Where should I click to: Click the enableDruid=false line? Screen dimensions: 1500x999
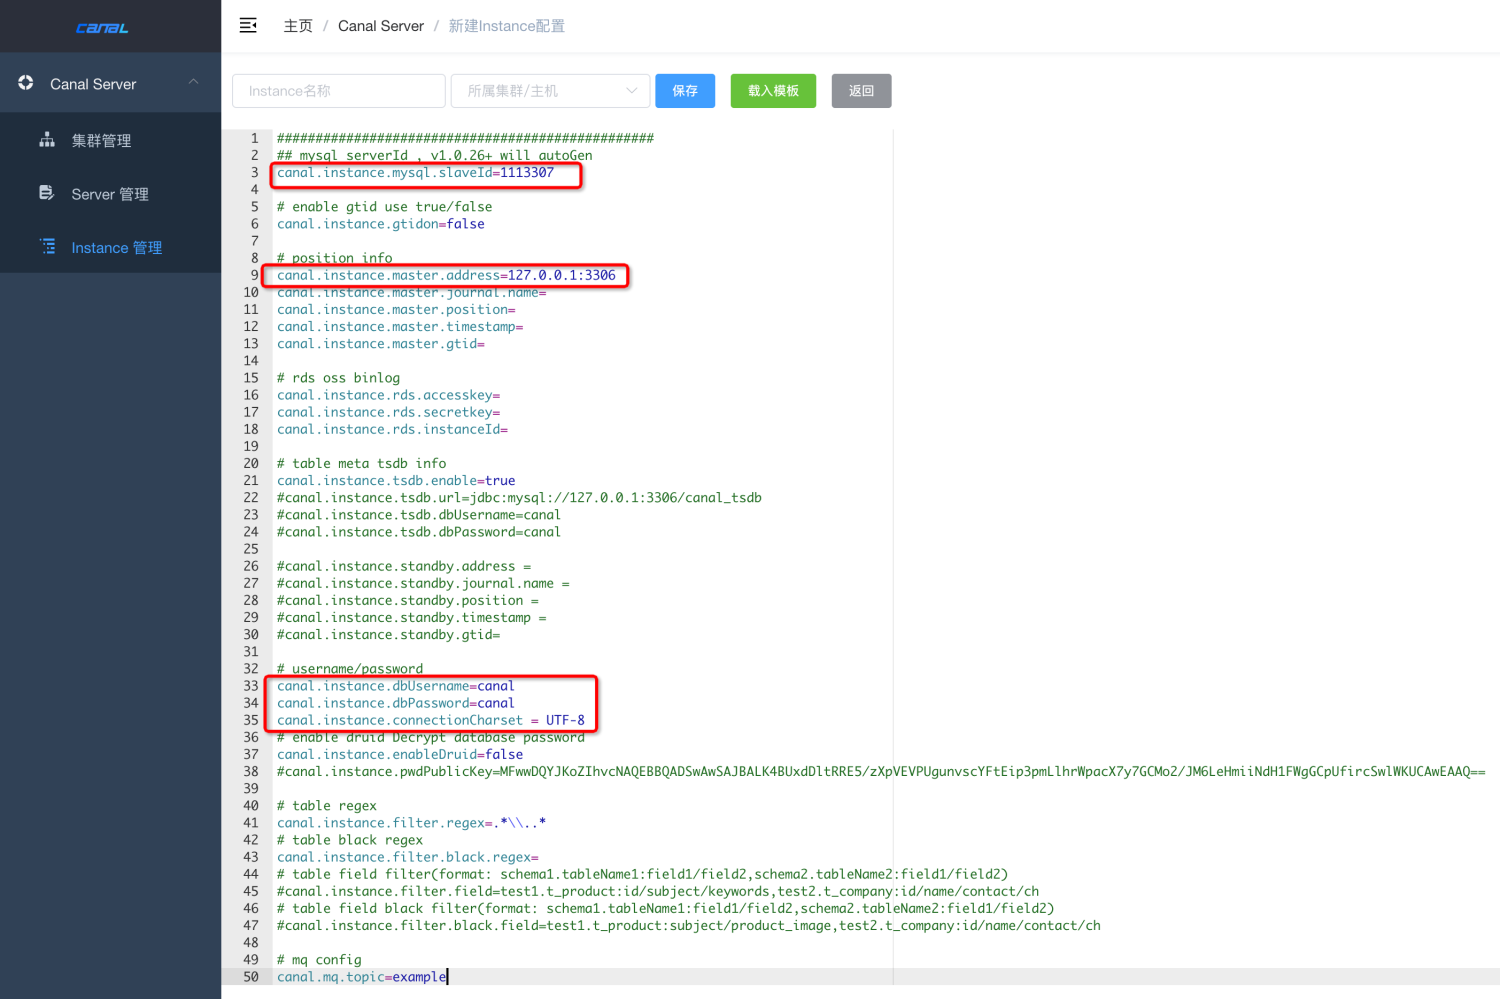[x=400, y=755]
